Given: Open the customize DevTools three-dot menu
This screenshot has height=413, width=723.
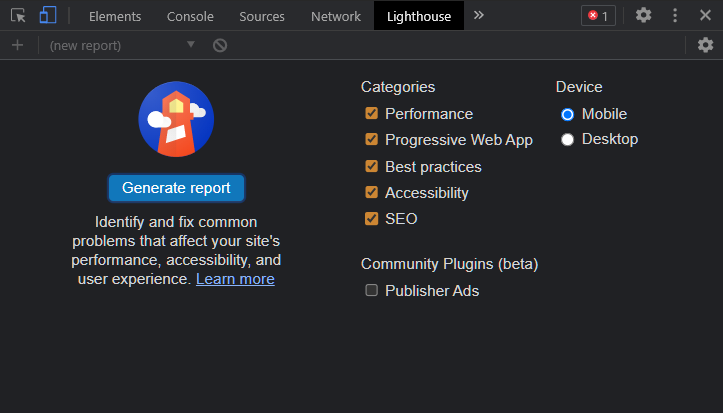Looking at the screenshot, I should pyautogui.click(x=675, y=15).
